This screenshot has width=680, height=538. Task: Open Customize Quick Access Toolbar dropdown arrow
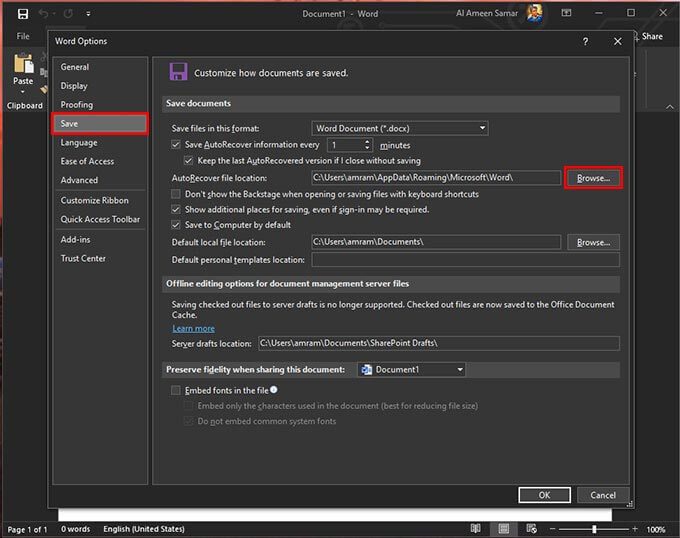88,14
